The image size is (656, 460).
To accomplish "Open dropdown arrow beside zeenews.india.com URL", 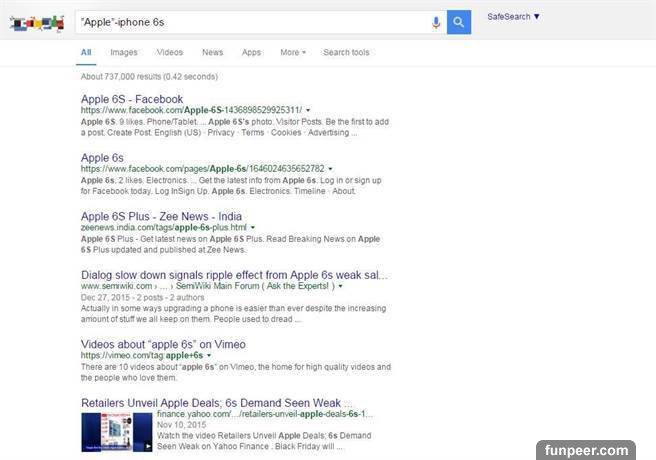I will click(254, 227).
